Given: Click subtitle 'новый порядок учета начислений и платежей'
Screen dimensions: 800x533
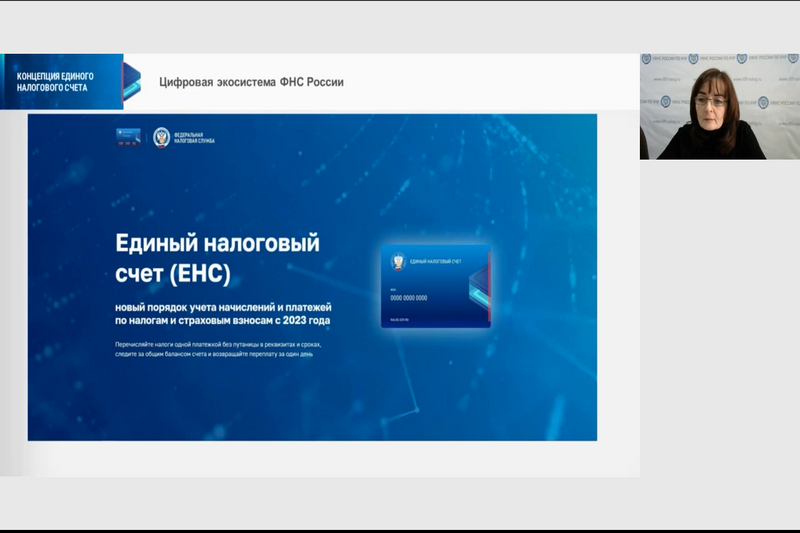Looking at the screenshot, I should (x=223, y=308).
